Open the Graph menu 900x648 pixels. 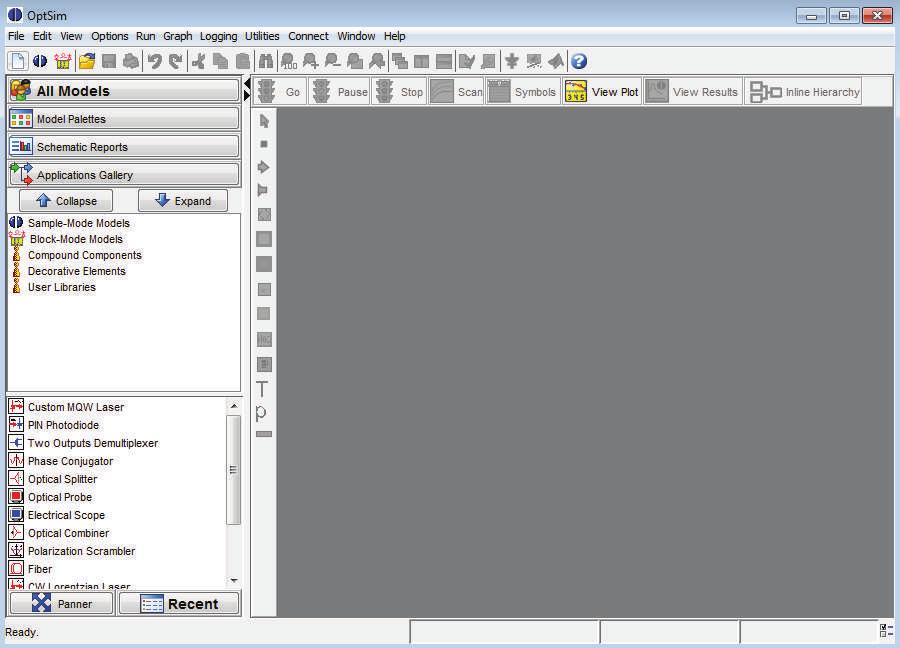(x=178, y=36)
